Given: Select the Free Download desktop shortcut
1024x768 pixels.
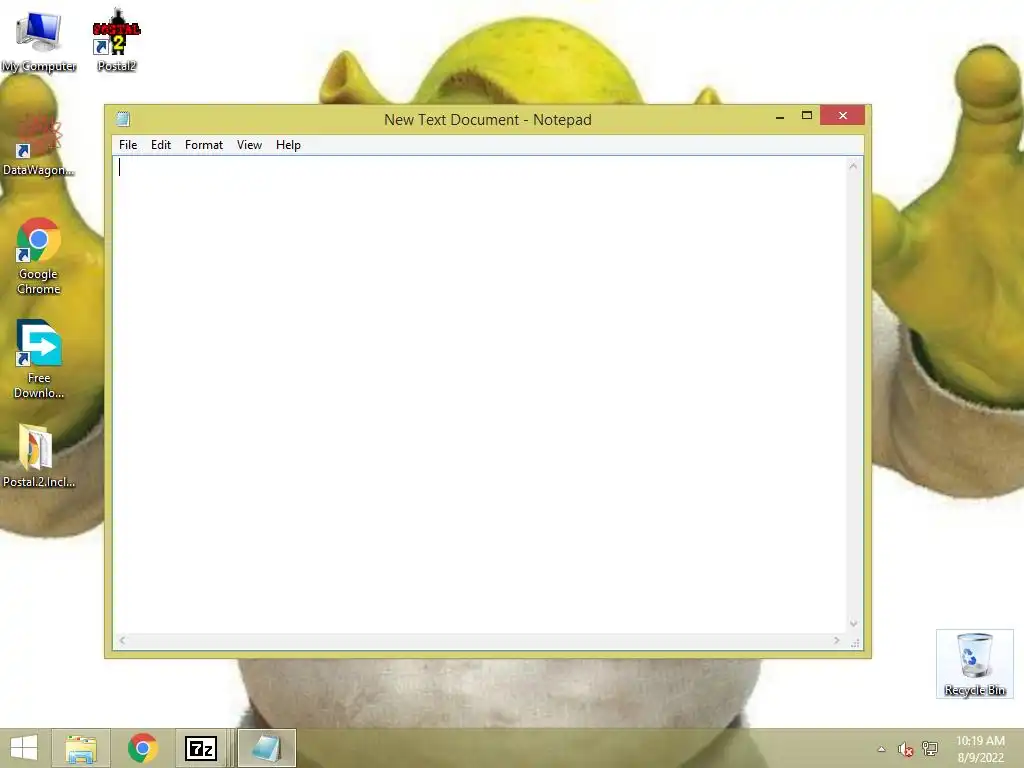Looking at the screenshot, I should tap(39, 360).
